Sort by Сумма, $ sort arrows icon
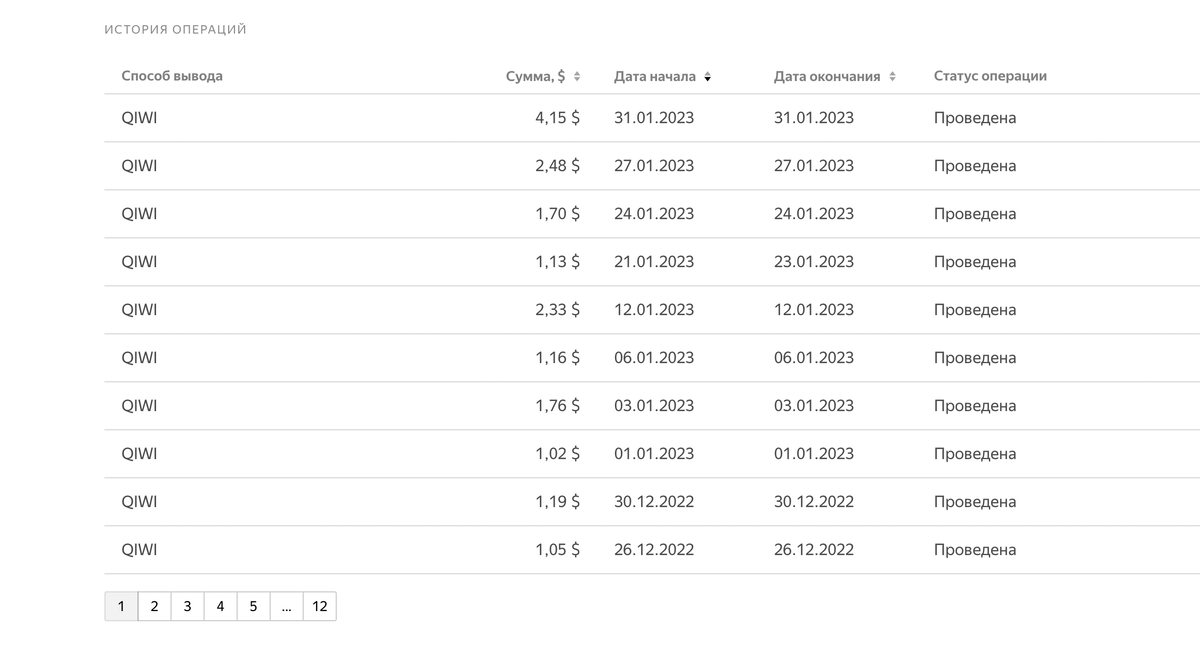Screen dimensions: 1200x658 577,76
